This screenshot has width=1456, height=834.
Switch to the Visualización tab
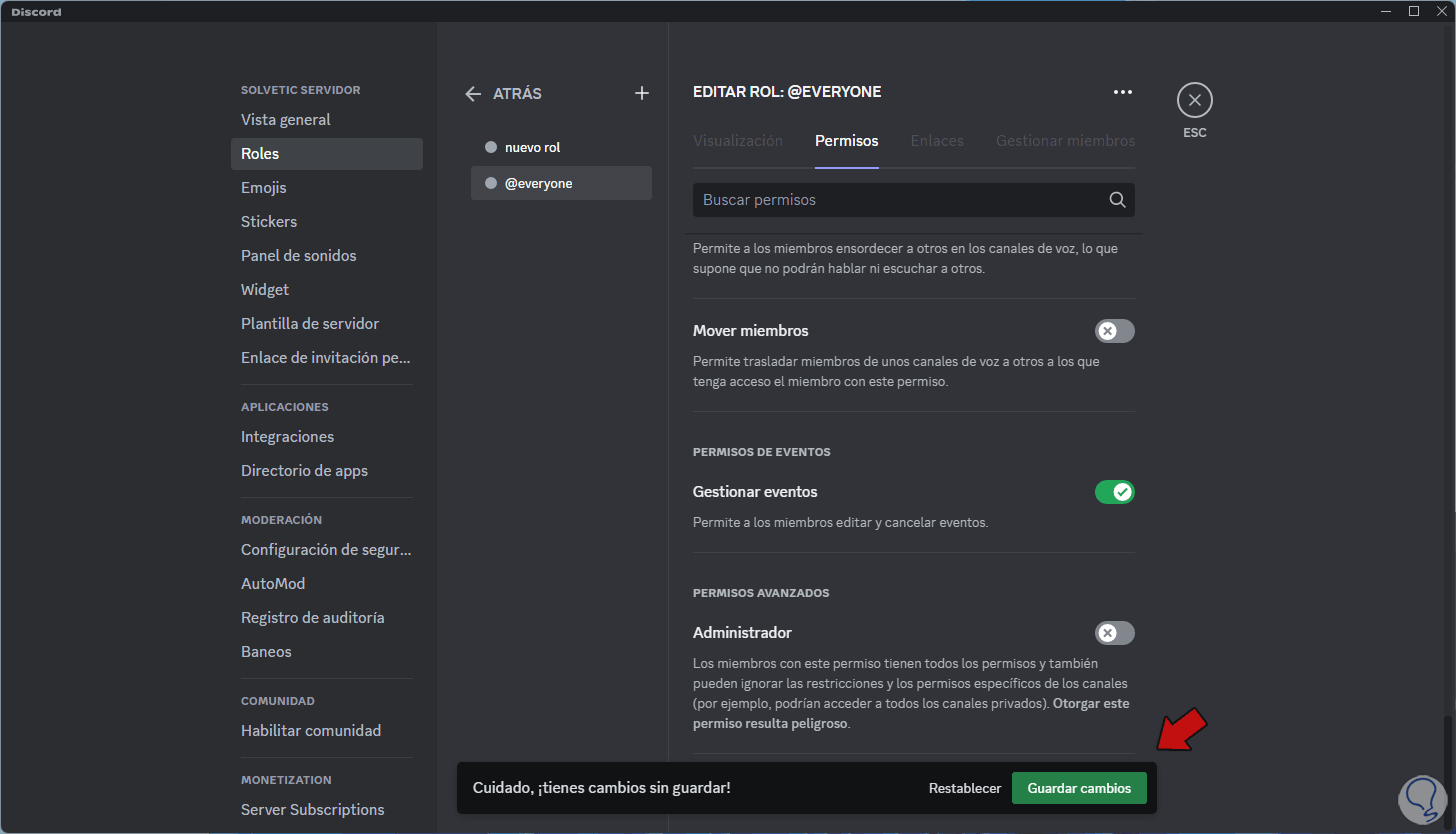pos(738,141)
